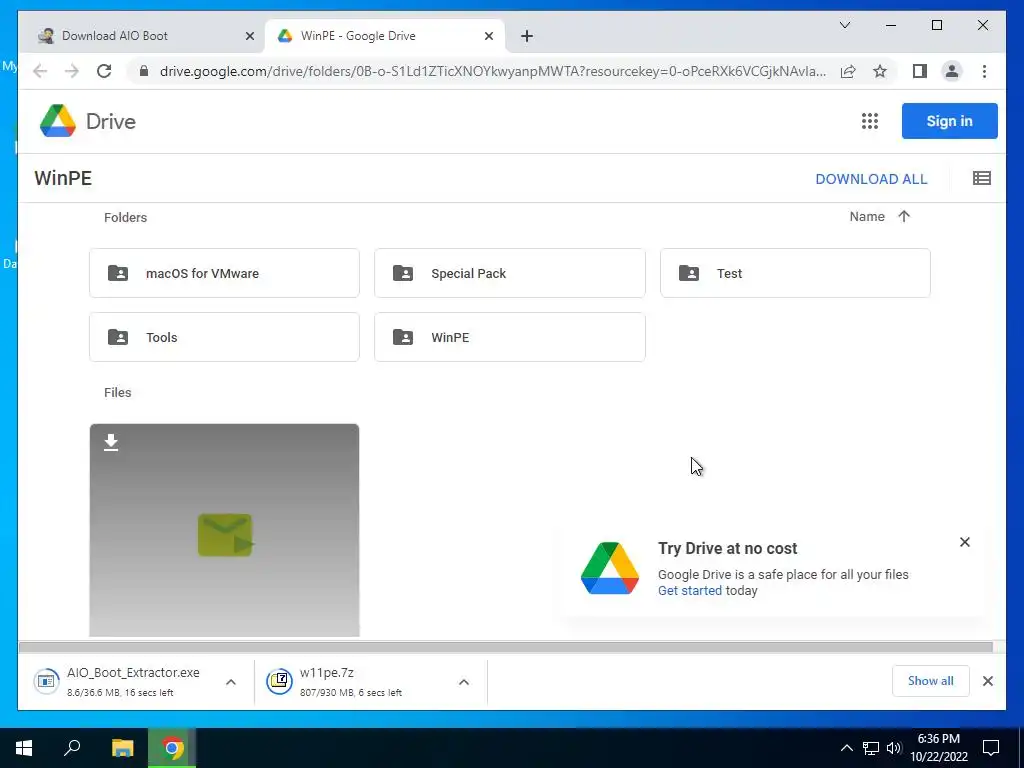Follow the Get started link
The width and height of the screenshot is (1024, 768).
(x=690, y=590)
